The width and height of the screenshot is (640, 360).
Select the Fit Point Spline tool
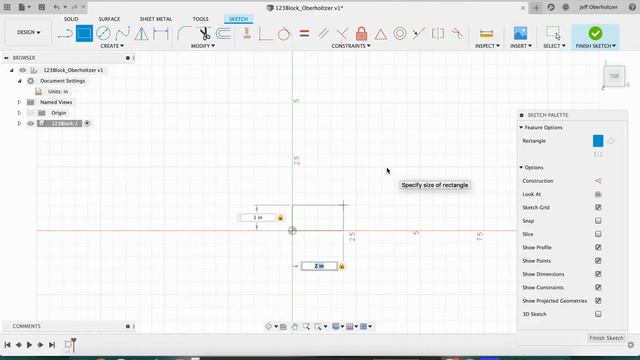tap(122, 33)
